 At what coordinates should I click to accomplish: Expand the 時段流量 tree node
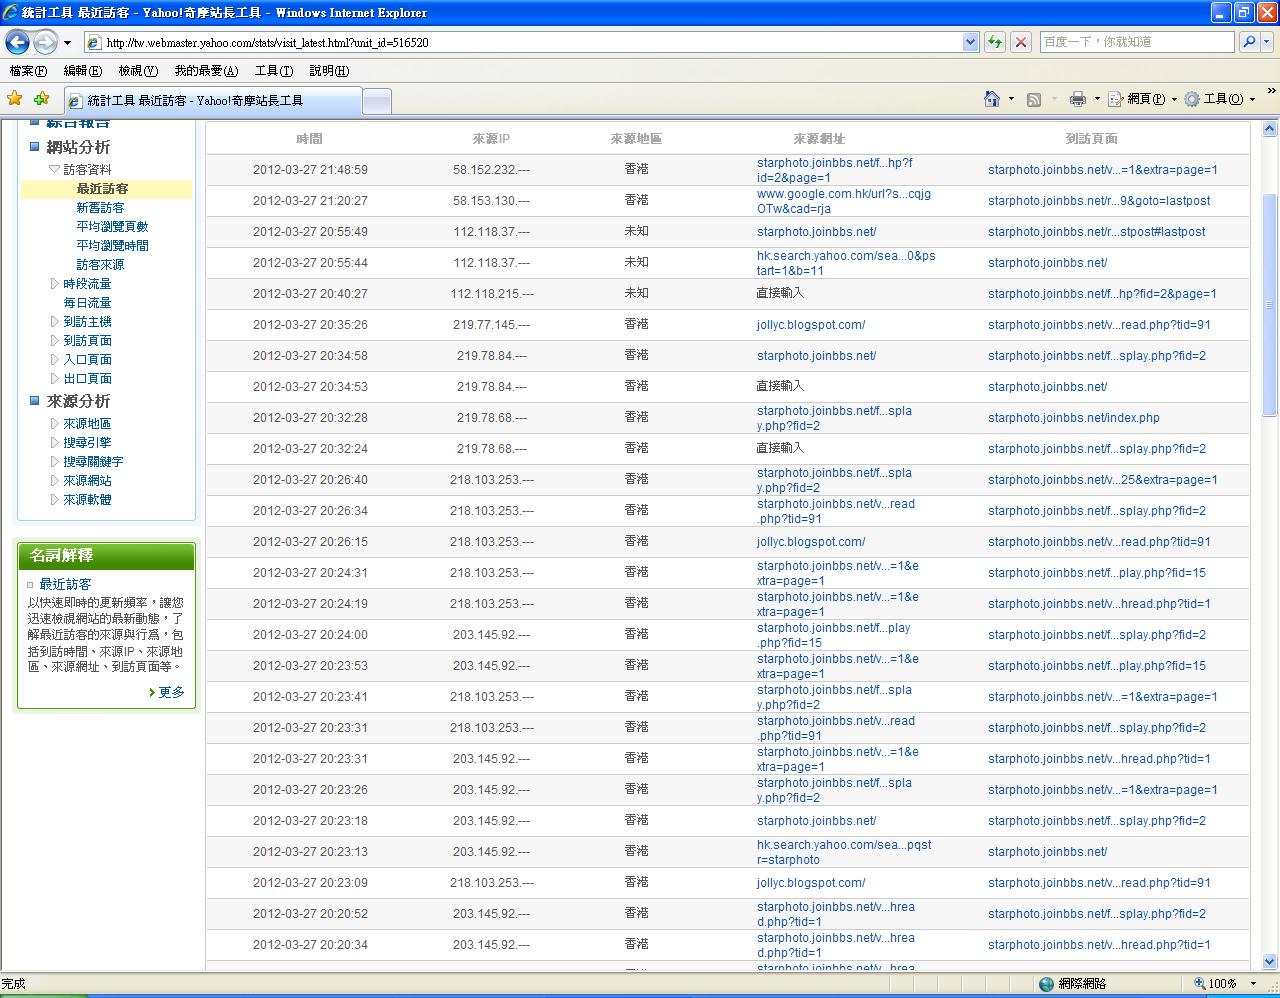tap(55, 284)
